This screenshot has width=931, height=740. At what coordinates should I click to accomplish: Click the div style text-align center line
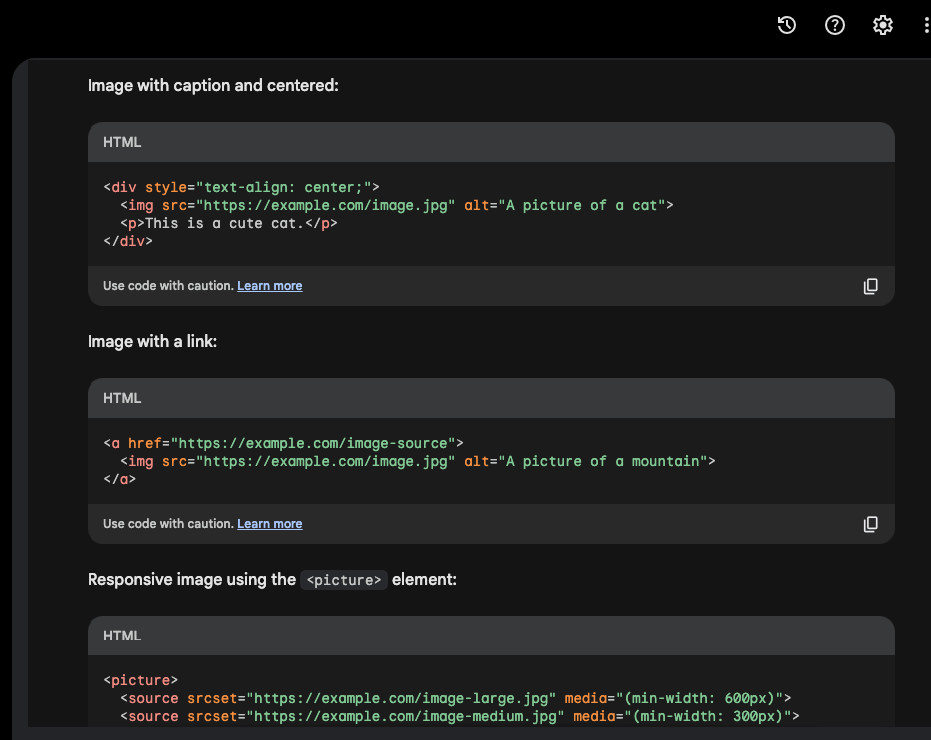241,187
